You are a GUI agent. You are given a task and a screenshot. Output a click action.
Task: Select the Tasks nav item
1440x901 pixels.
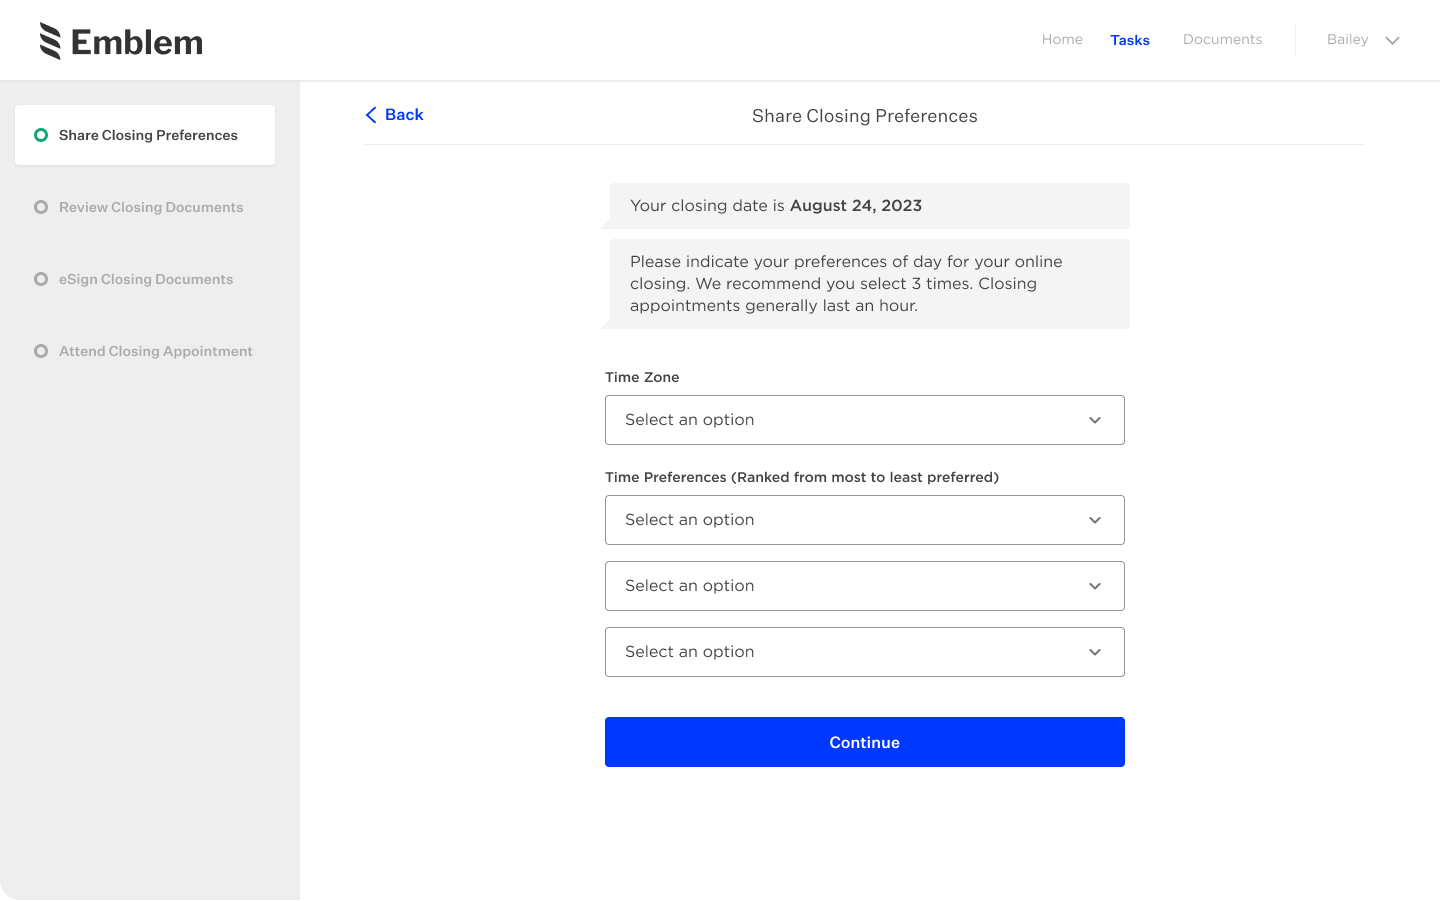pyautogui.click(x=1130, y=40)
